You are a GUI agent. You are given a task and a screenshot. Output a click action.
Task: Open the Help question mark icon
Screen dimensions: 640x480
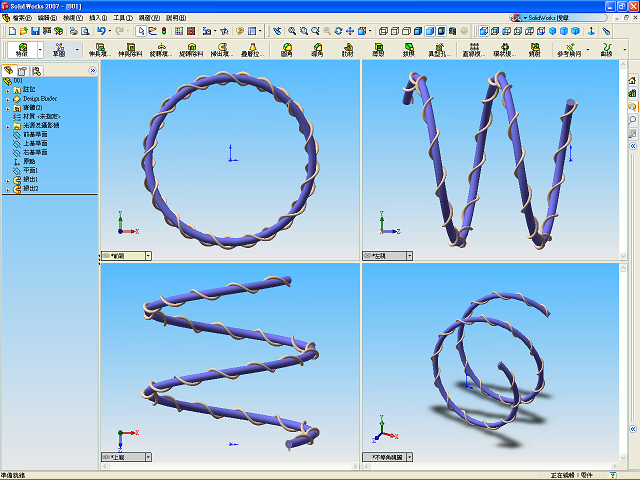click(x=240, y=31)
